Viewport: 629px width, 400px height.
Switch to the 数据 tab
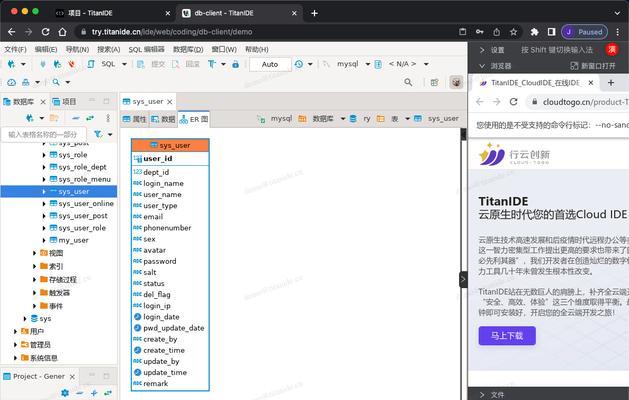163,119
